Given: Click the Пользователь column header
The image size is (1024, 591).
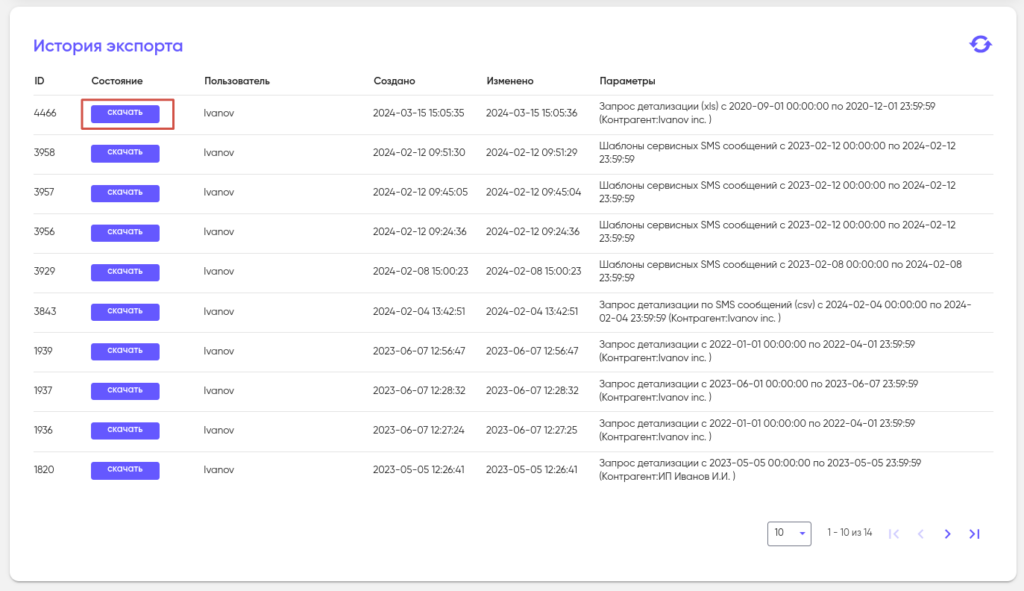Looking at the screenshot, I should (237, 80).
